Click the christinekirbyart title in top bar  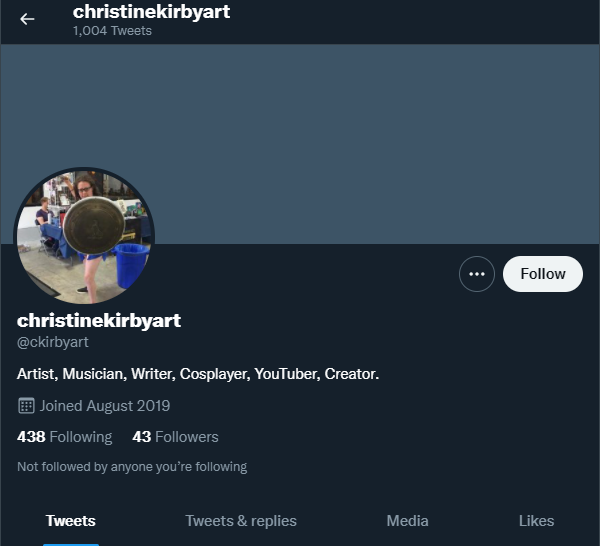(x=152, y=11)
